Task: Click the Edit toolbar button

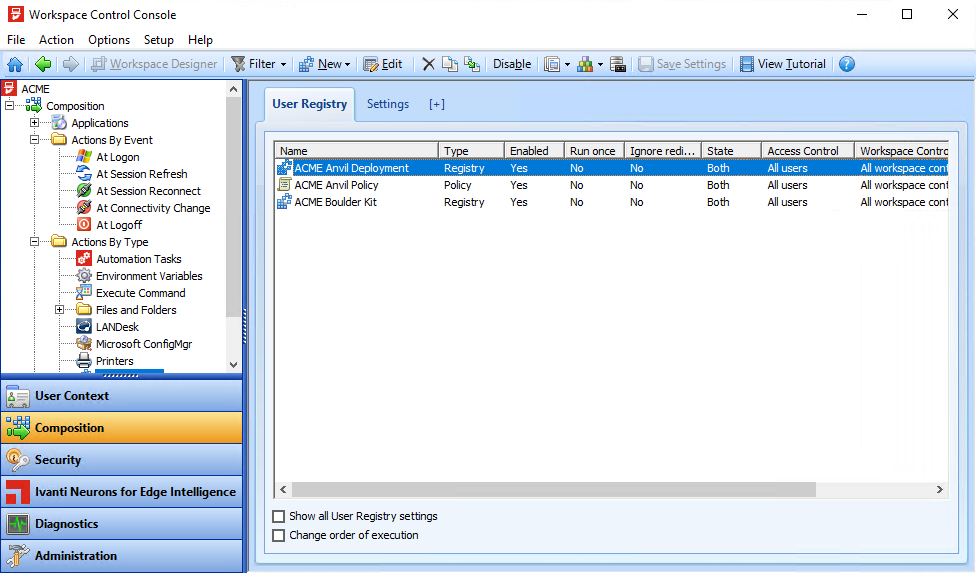Action: tap(383, 64)
